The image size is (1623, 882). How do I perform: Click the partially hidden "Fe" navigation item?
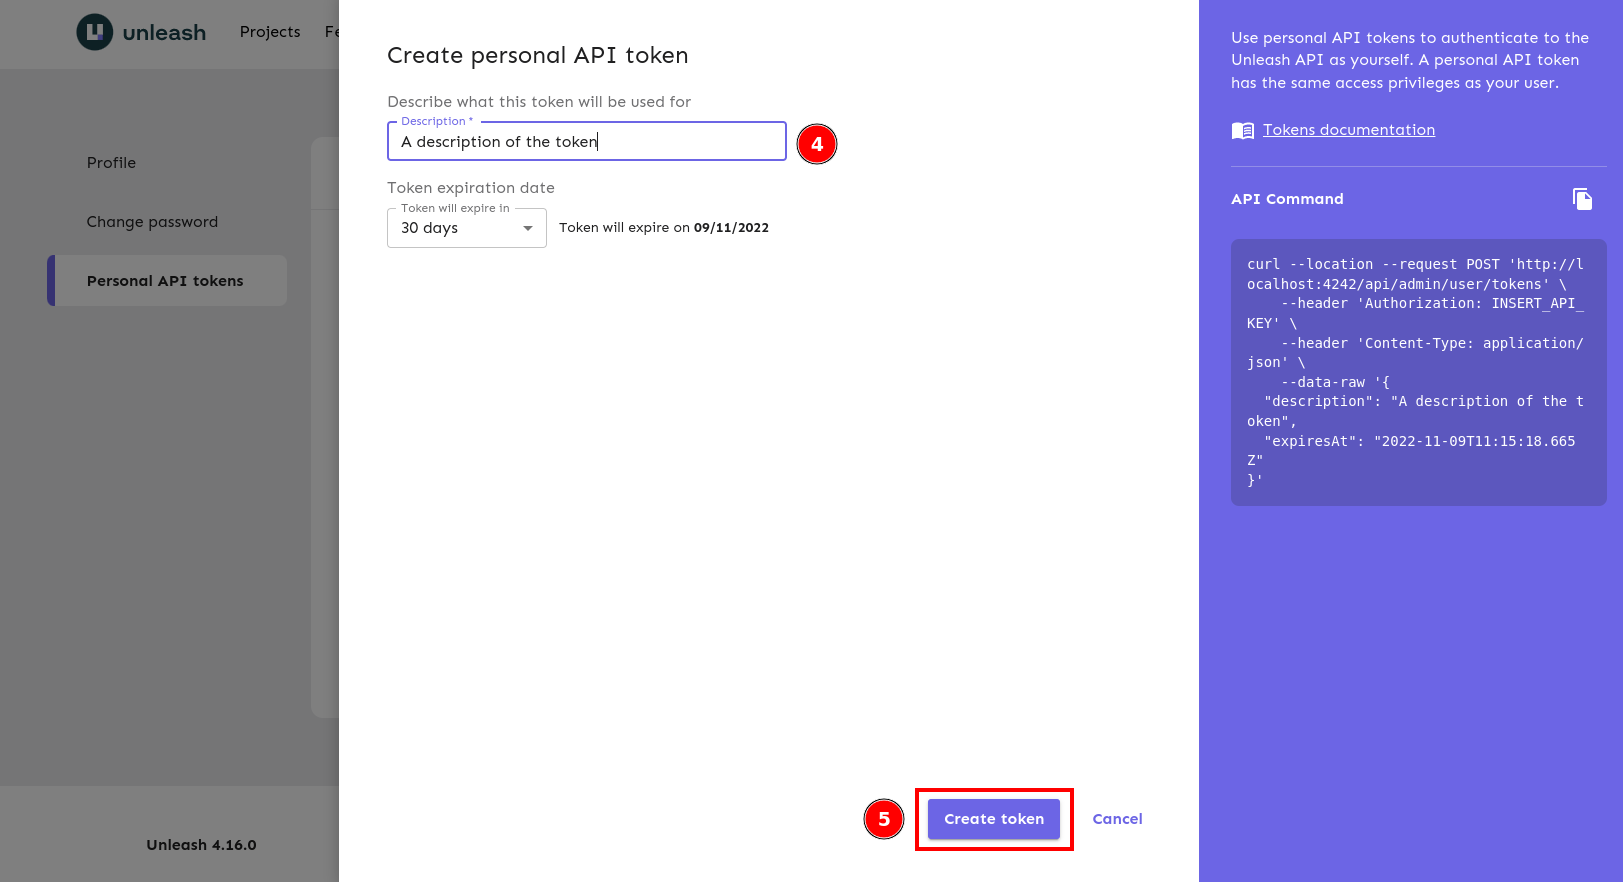[x=331, y=32]
